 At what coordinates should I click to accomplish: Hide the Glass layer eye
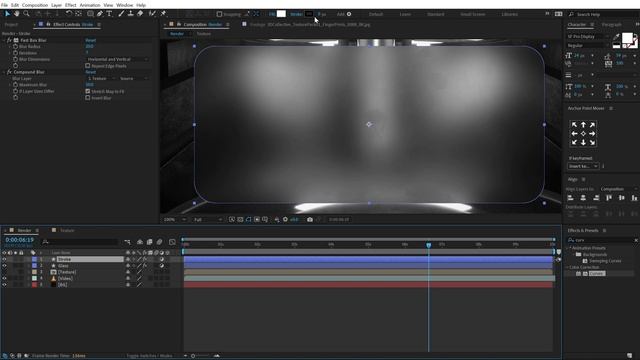tap(4, 266)
